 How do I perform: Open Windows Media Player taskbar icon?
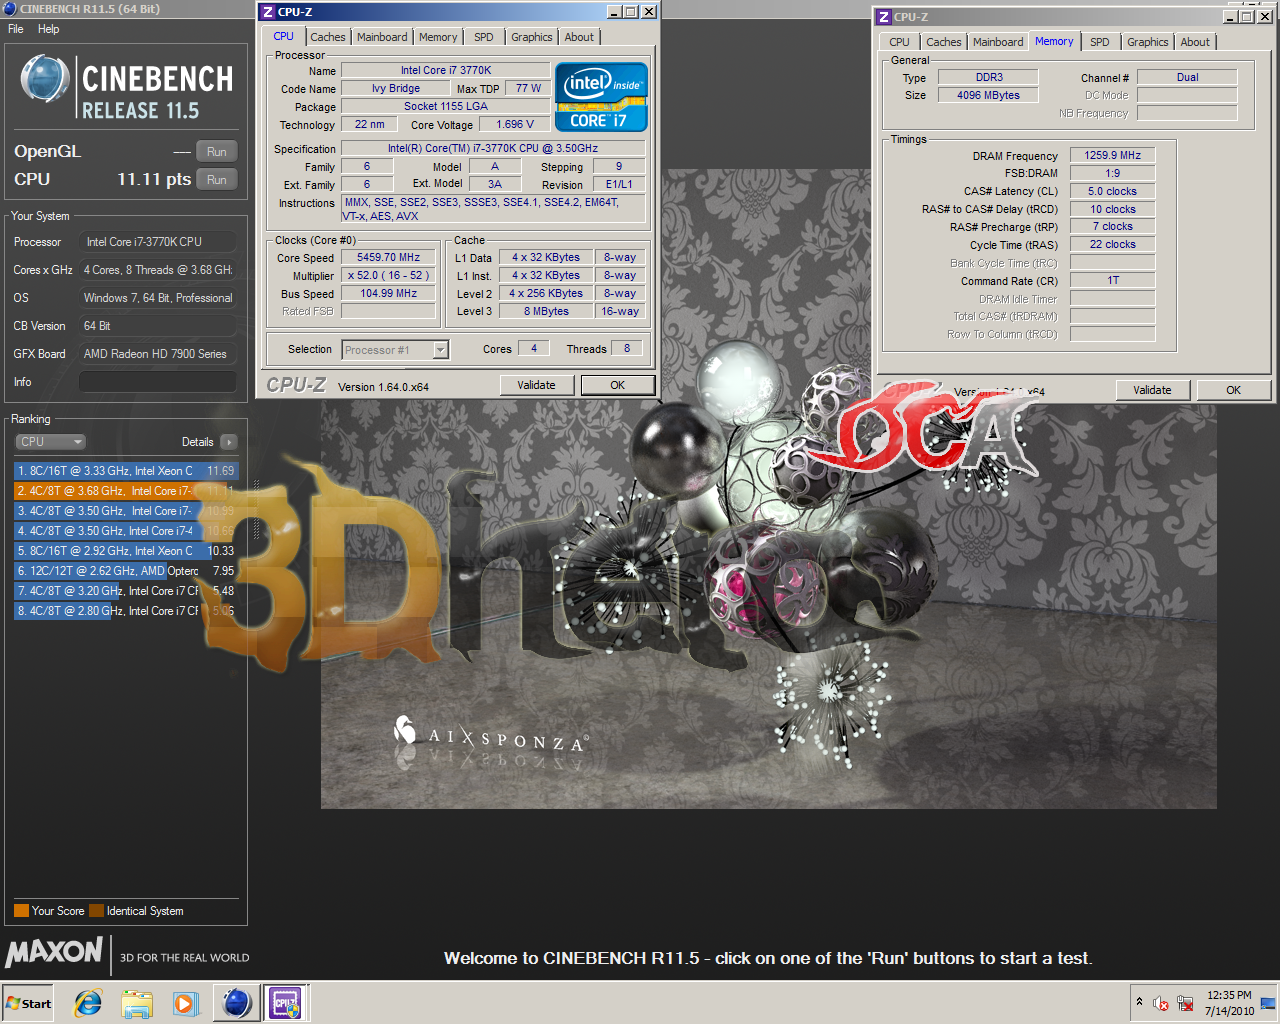(x=185, y=1003)
